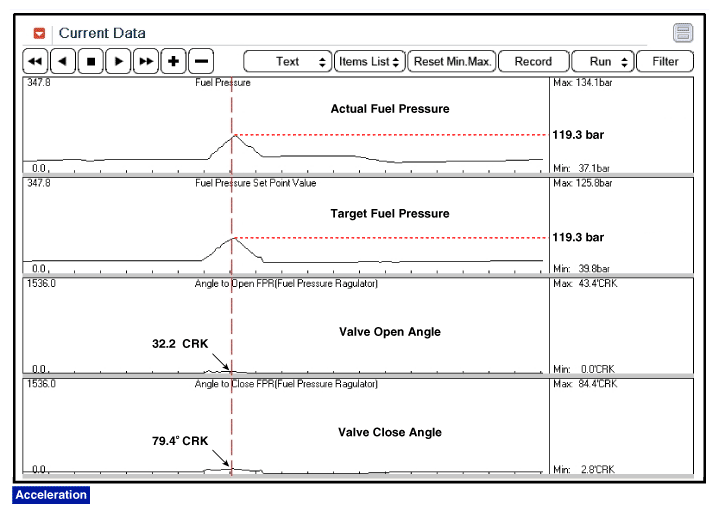This screenshot has height=513, width=719.
Task: Zoom out with the minus button
Action: (x=200, y=61)
